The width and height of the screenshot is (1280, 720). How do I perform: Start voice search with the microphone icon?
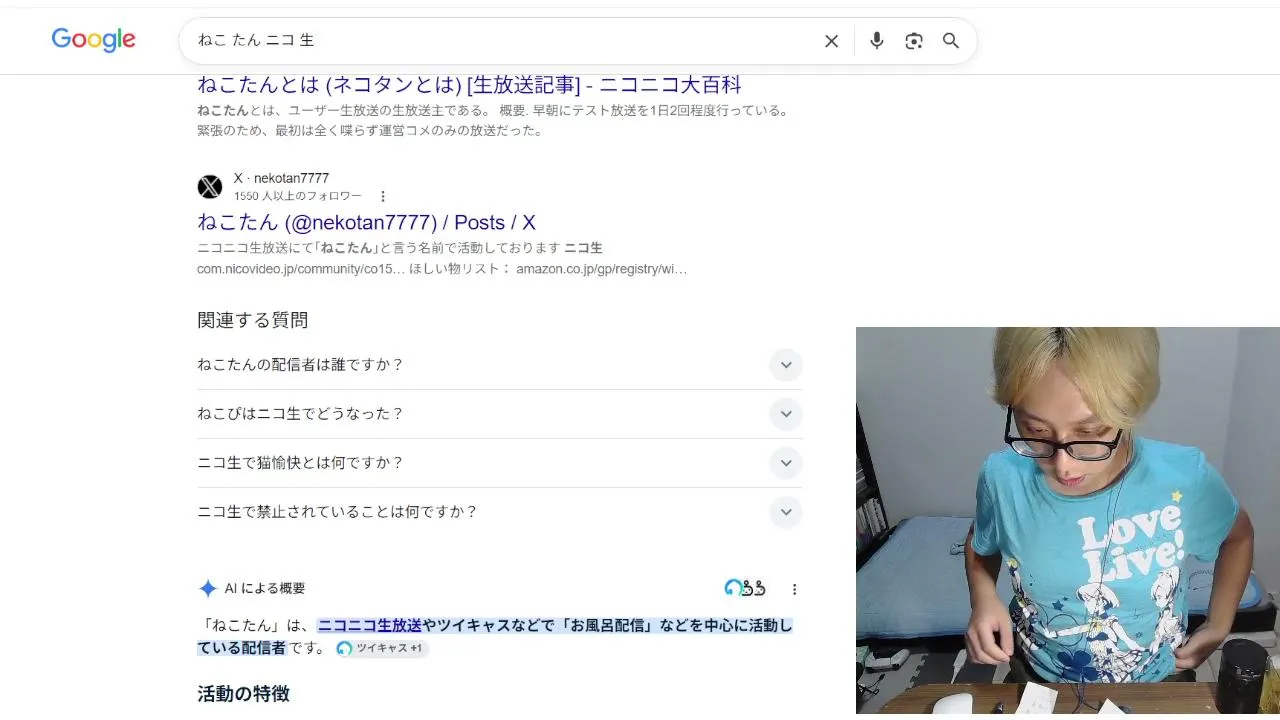pos(877,41)
